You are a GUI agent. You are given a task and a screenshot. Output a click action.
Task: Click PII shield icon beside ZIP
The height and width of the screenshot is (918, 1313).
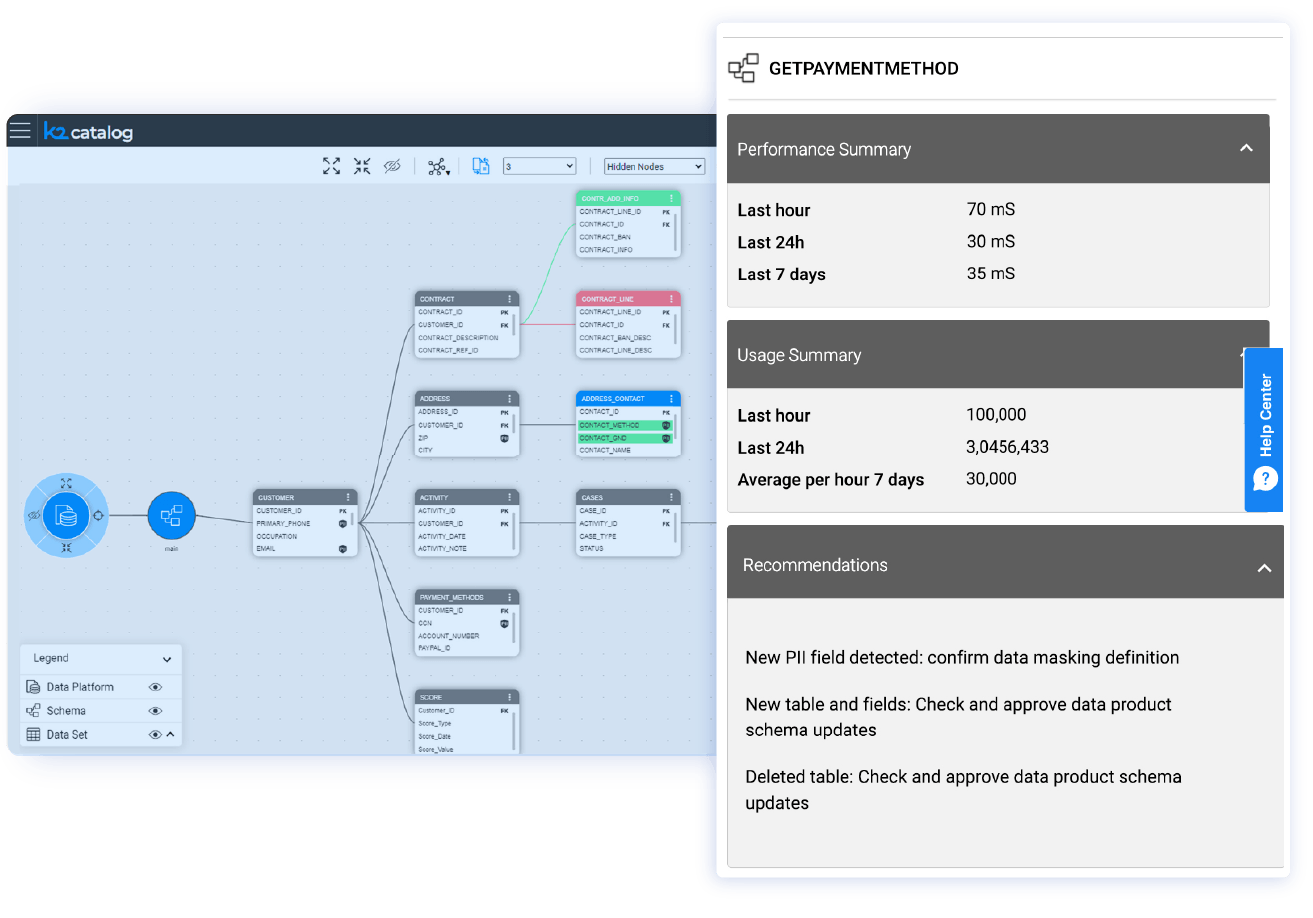click(x=505, y=438)
